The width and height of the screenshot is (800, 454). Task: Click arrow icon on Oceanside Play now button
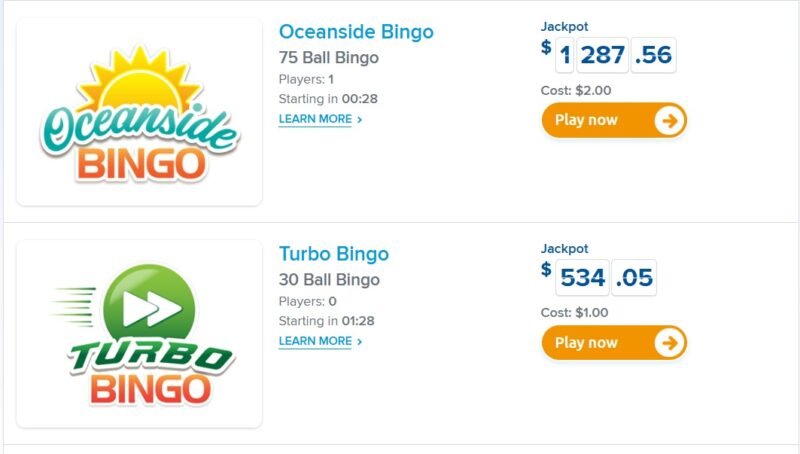[x=669, y=121]
